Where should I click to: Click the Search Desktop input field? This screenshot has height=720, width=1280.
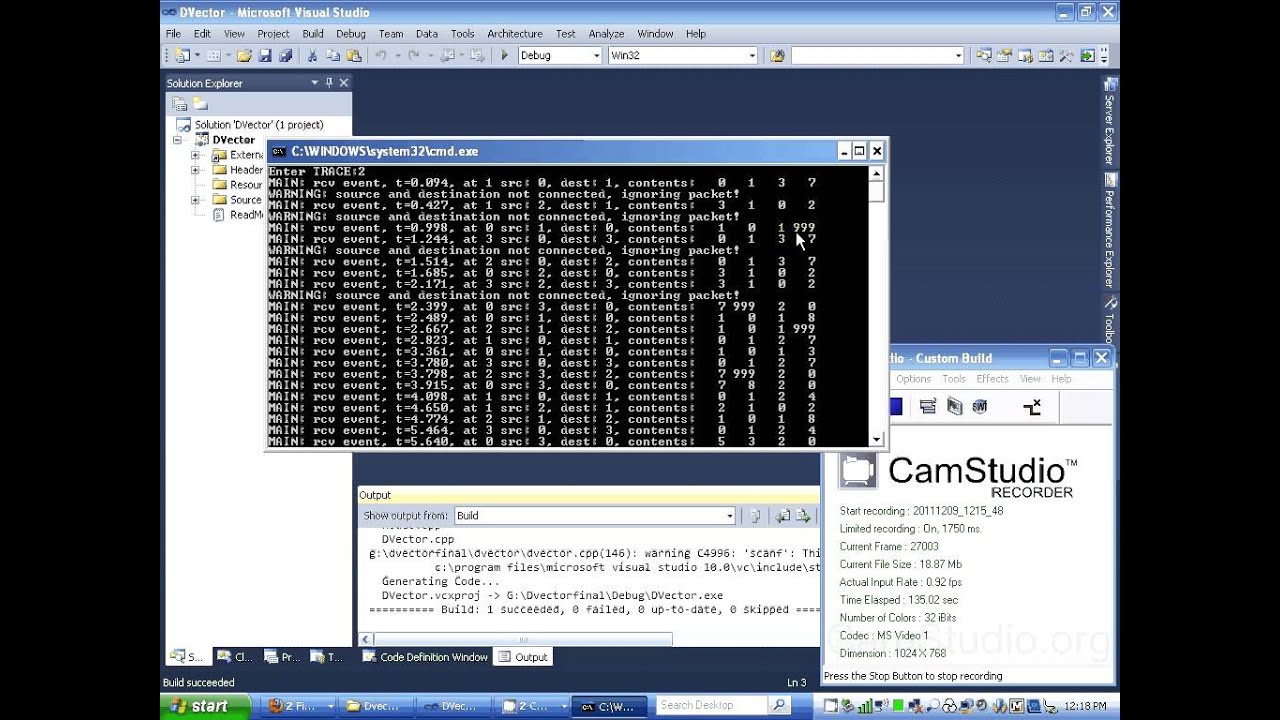(710, 705)
